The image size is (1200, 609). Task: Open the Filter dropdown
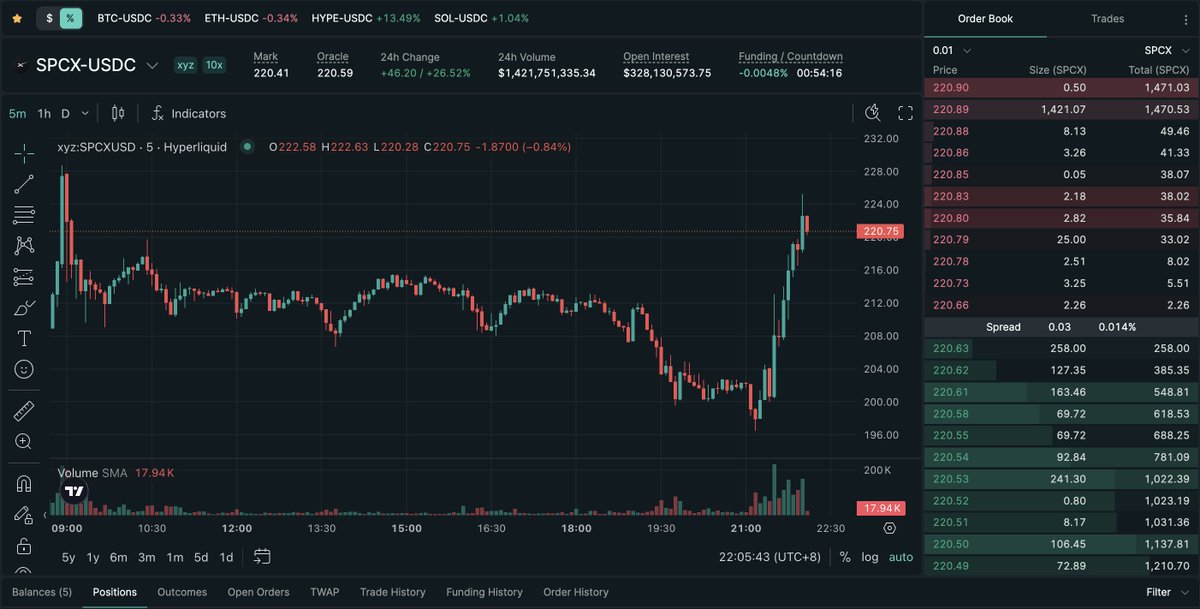1166,592
